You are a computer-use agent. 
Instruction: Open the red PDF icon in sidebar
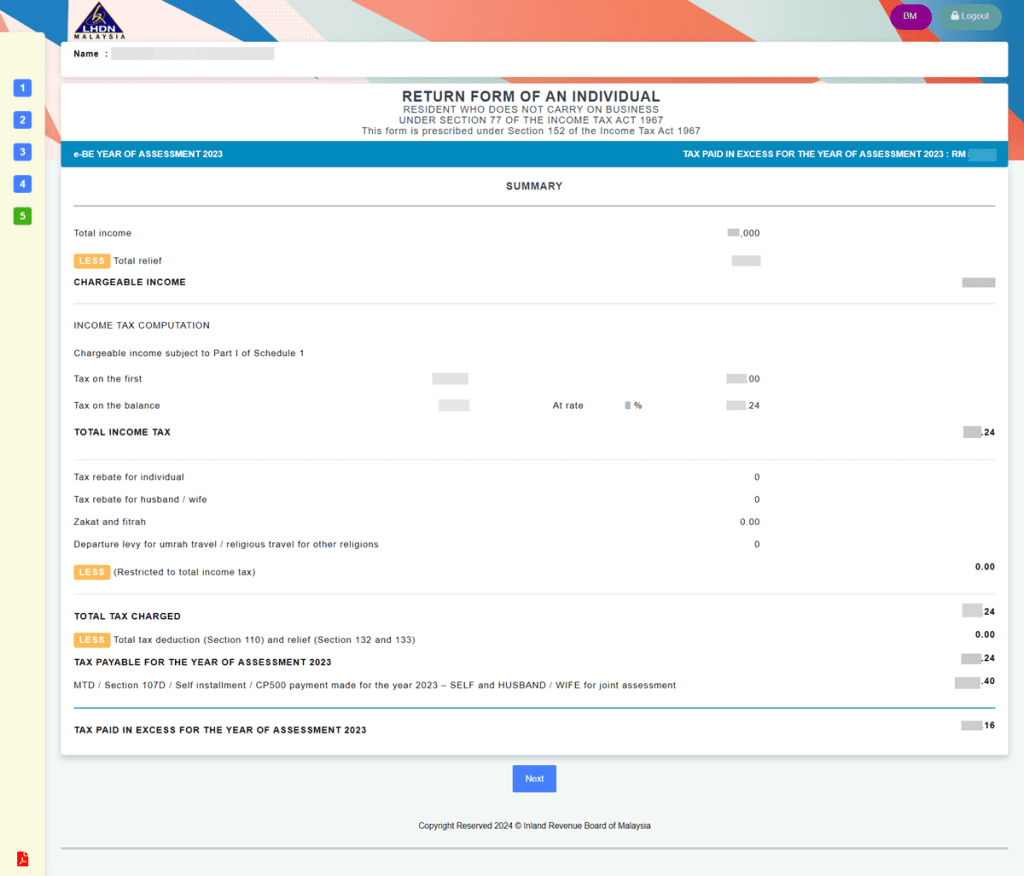[22, 859]
